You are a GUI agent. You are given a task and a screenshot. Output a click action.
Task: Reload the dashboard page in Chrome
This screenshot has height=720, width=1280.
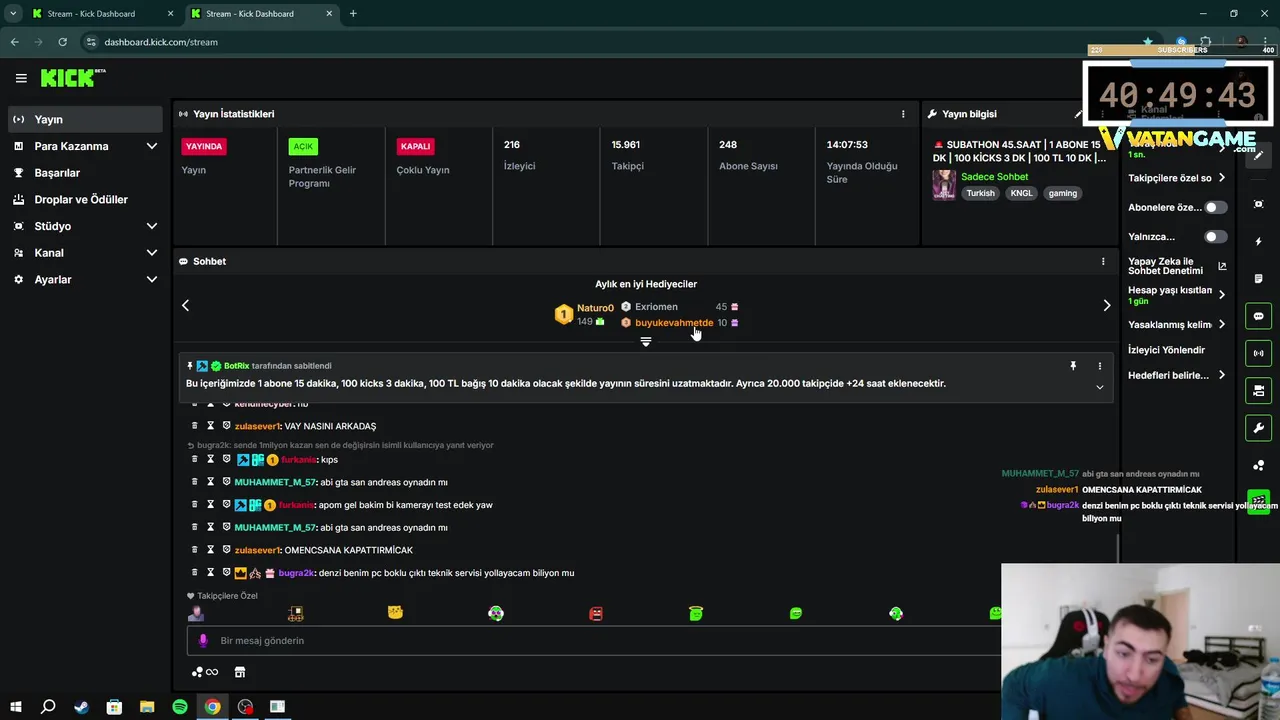click(x=62, y=42)
